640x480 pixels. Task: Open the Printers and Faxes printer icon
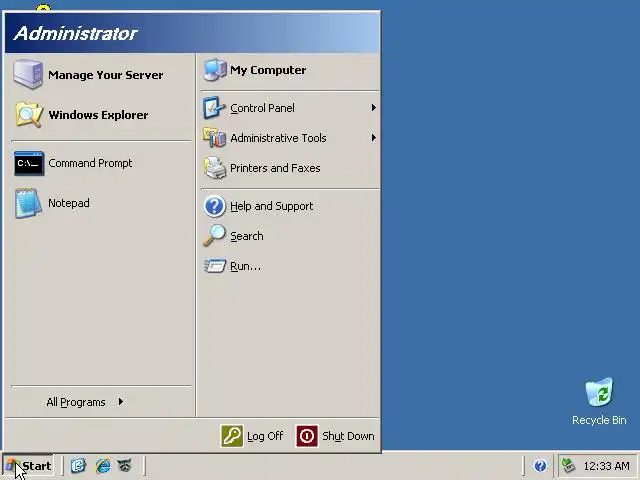(214, 168)
